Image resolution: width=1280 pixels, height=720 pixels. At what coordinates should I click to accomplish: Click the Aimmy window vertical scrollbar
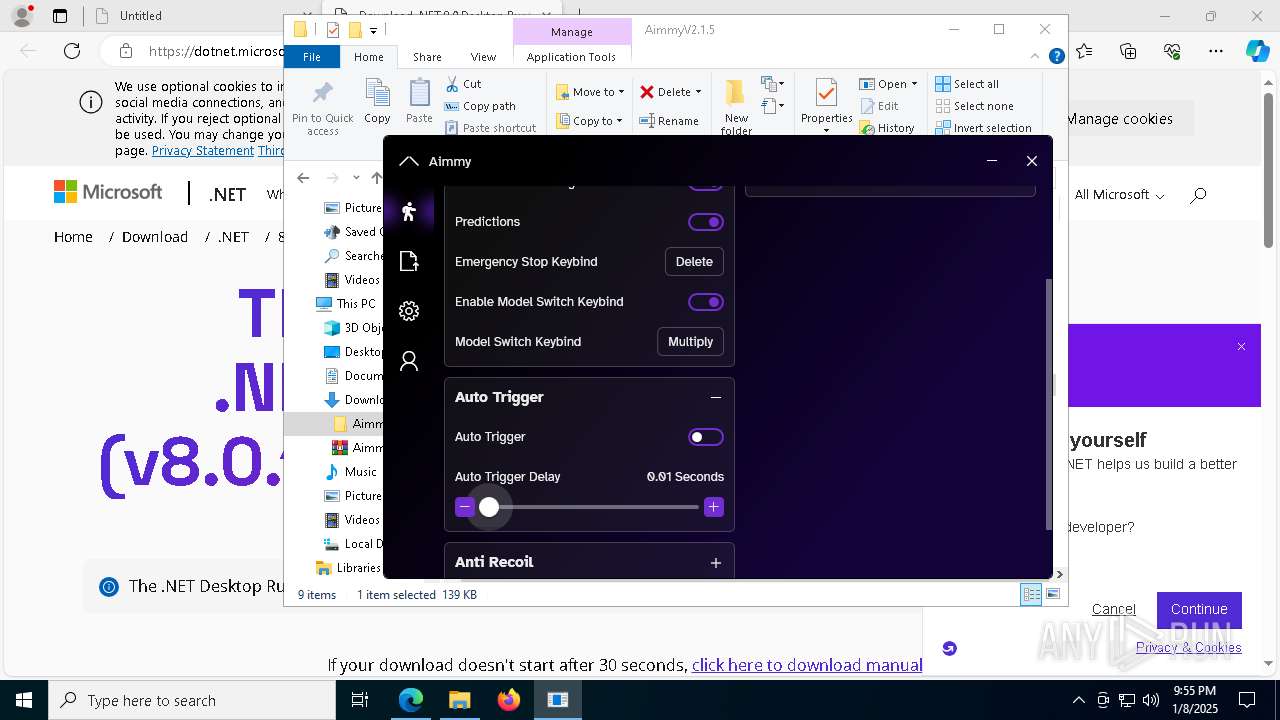[x=1048, y=404]
